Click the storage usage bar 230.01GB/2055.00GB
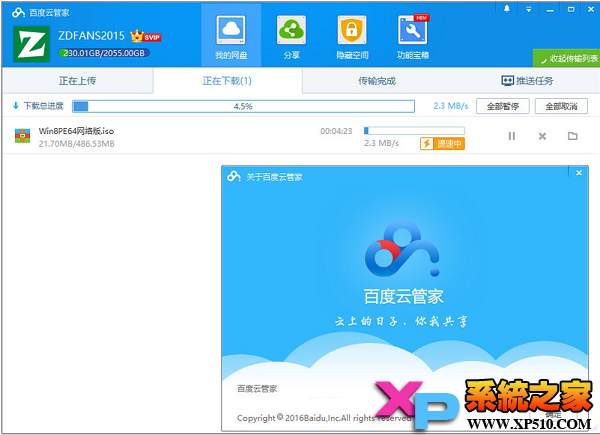Screen dimensions: 600x435 (104, 53)
